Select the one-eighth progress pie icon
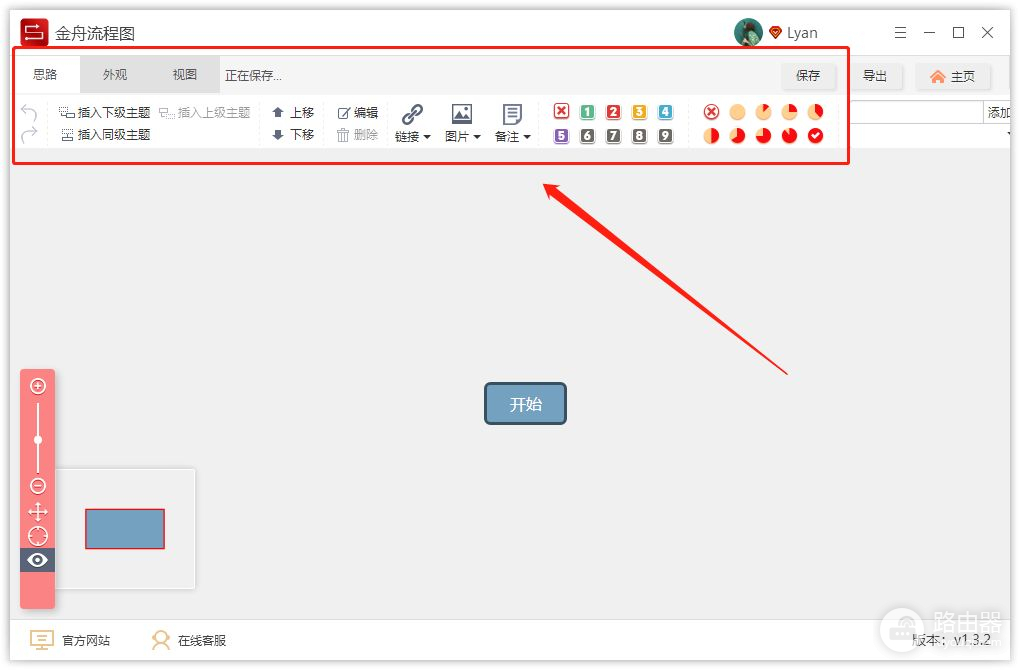The image size is (1020, 670). (x=764, y=112)
